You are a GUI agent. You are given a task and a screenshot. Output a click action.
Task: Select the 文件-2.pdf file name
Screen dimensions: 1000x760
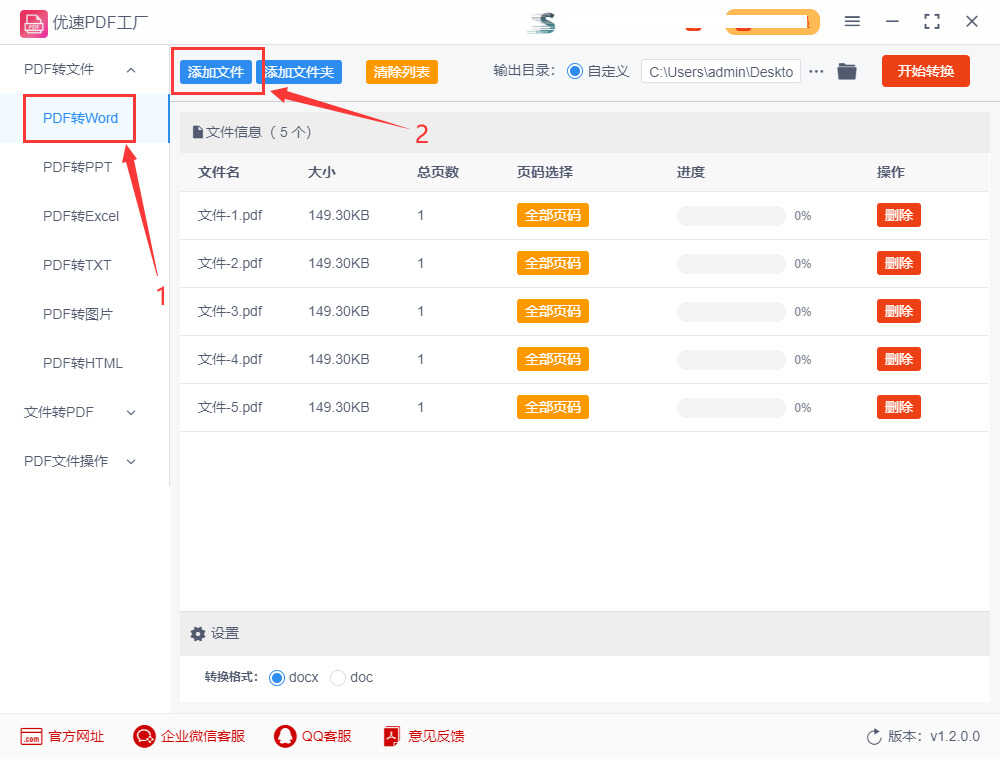click(230, 263)
